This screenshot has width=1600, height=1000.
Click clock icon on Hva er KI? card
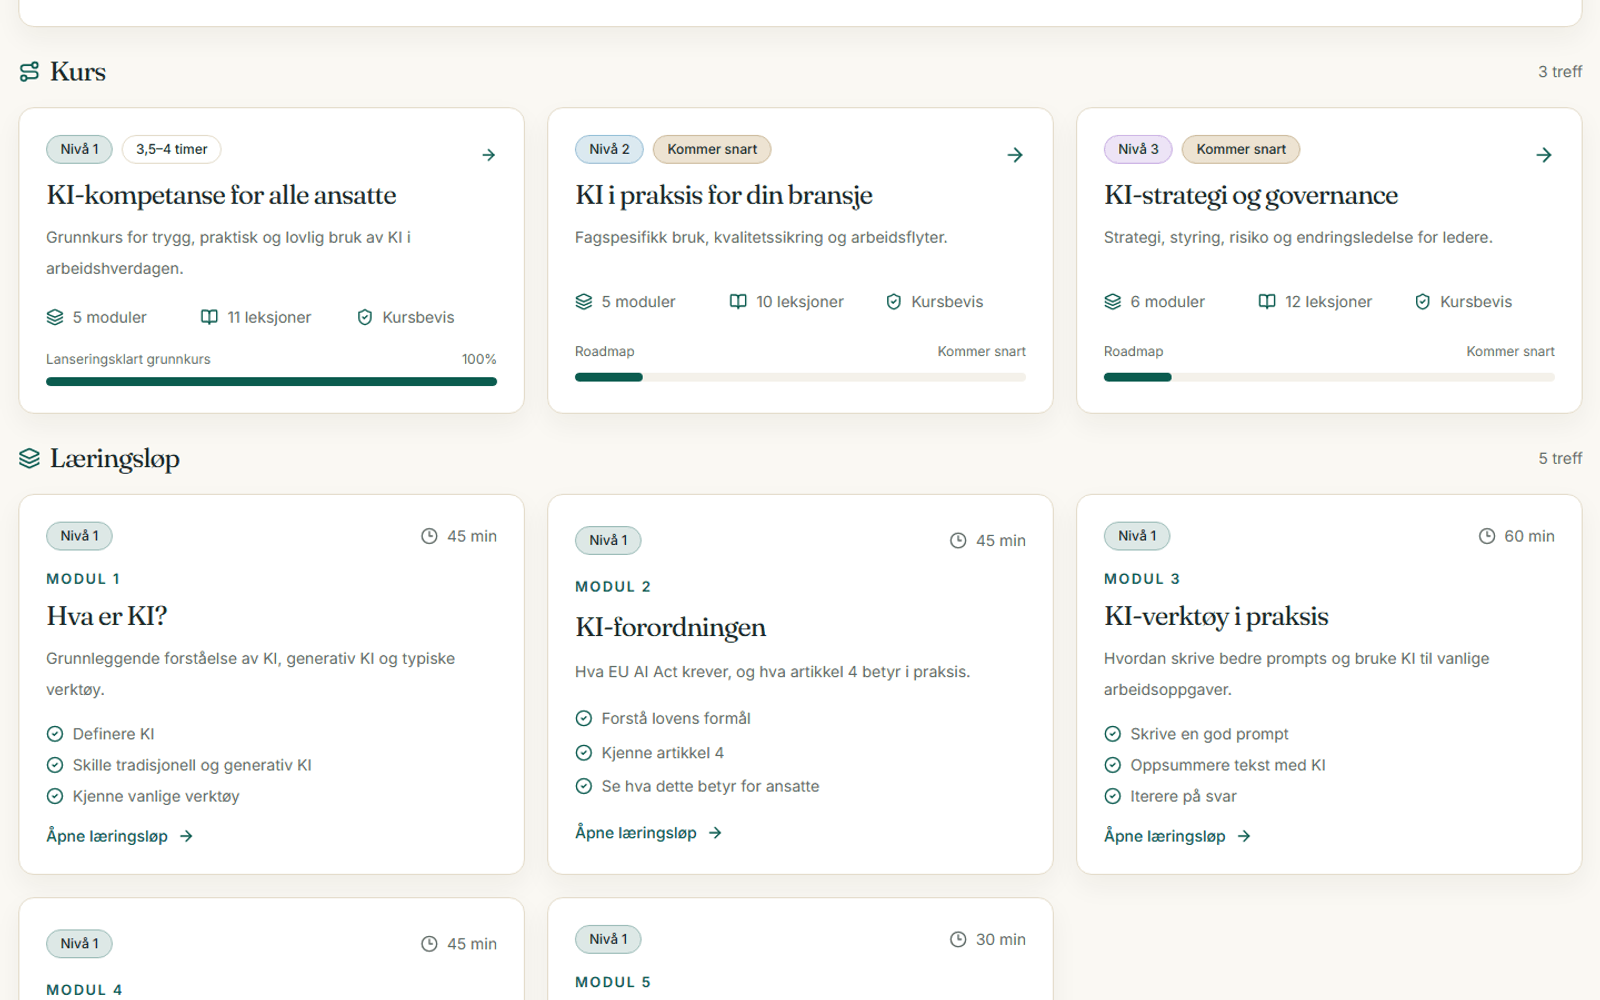(x=429, y=536)
